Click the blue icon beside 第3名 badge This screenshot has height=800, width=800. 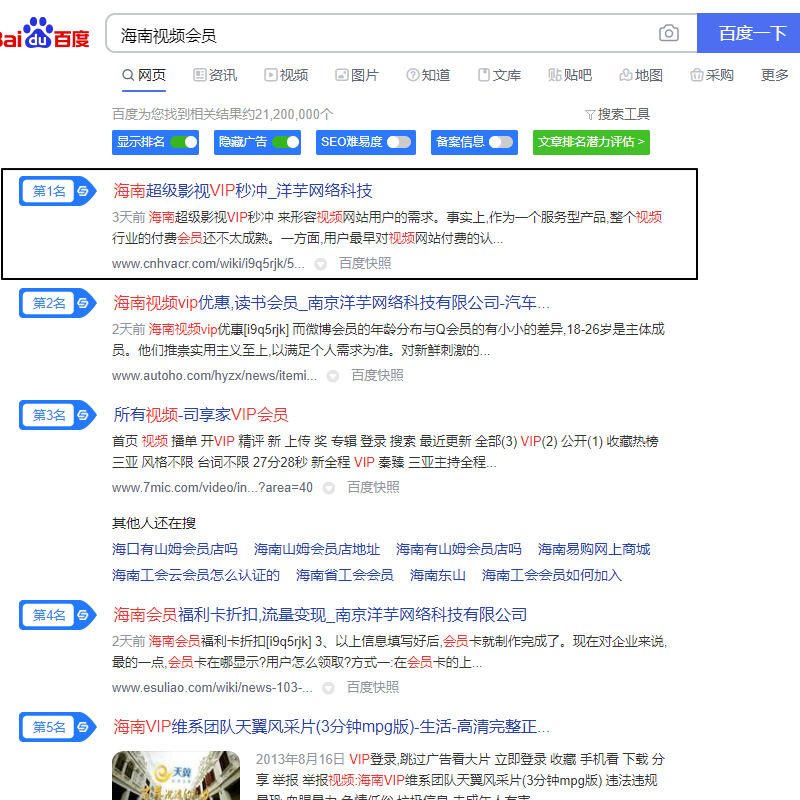coord(83,415)
